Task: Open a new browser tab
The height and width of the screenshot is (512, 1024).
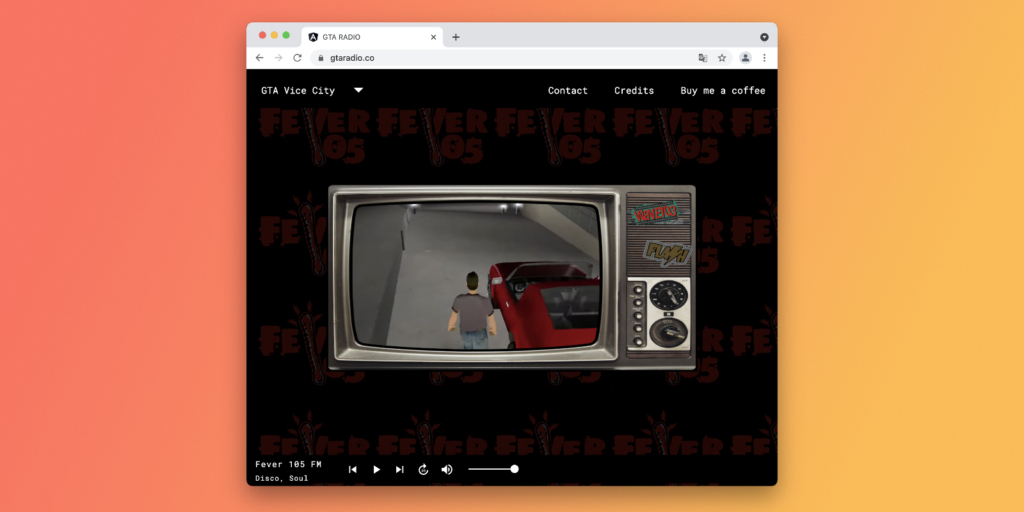Action: 456,37
